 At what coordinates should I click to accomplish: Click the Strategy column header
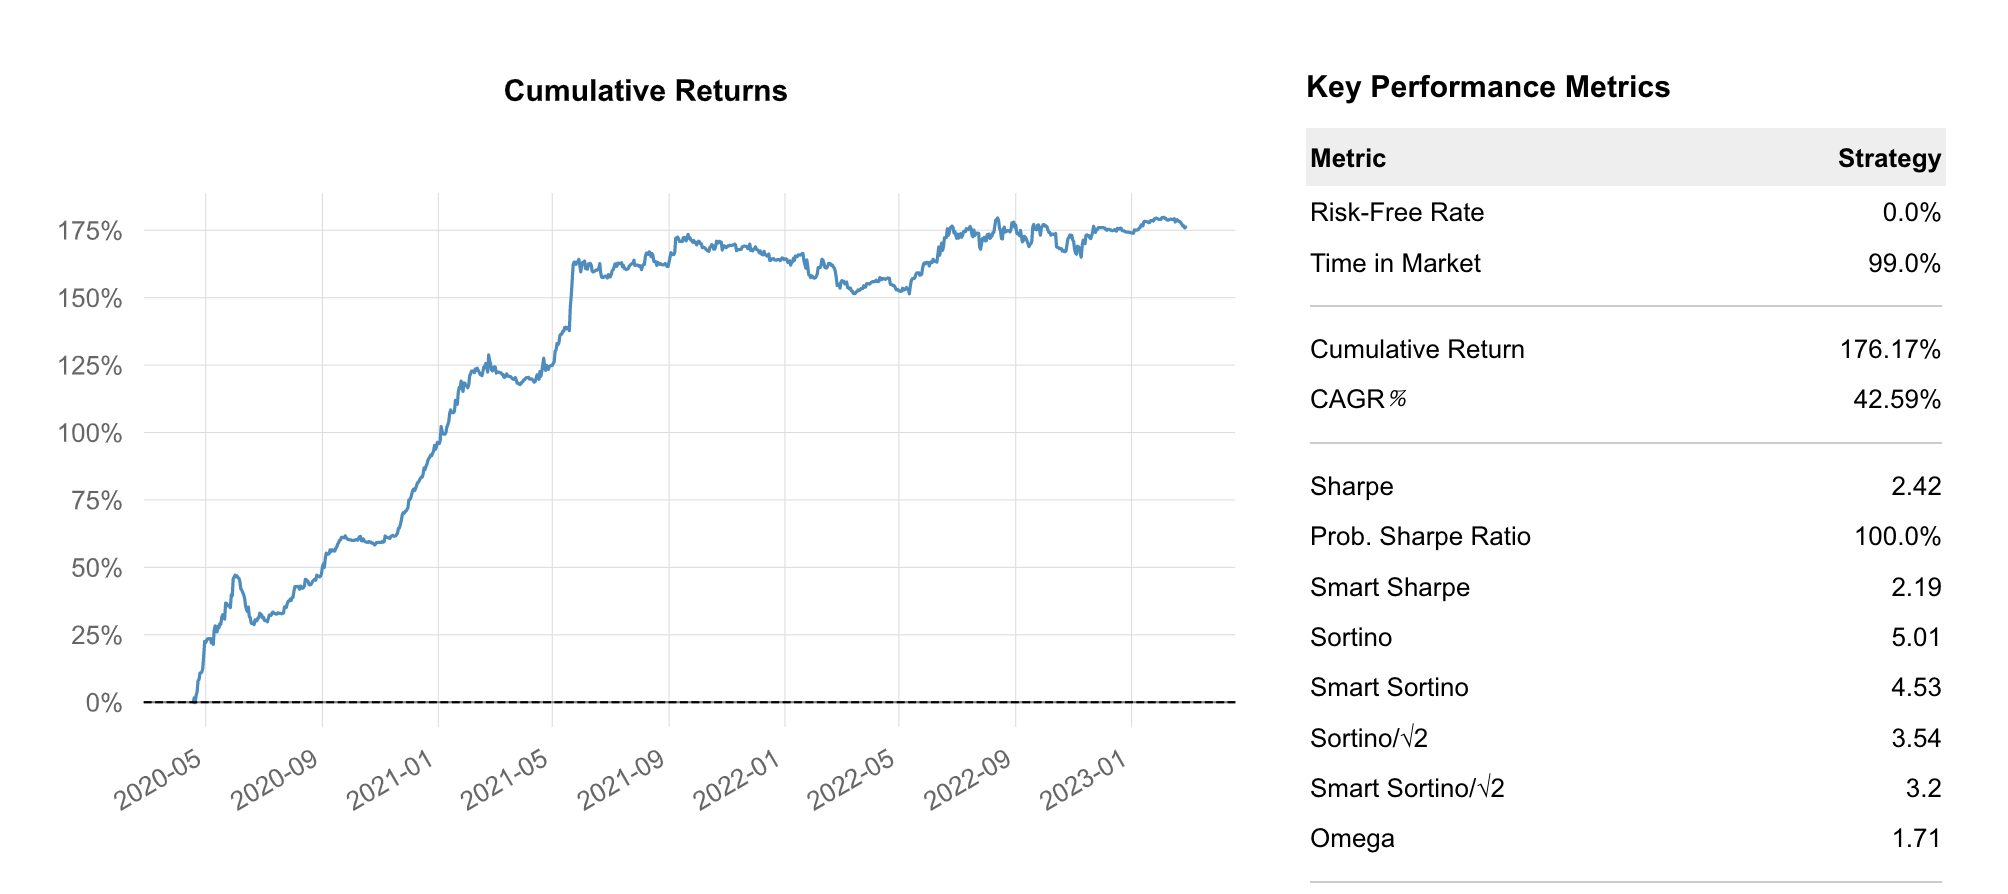1889,158
